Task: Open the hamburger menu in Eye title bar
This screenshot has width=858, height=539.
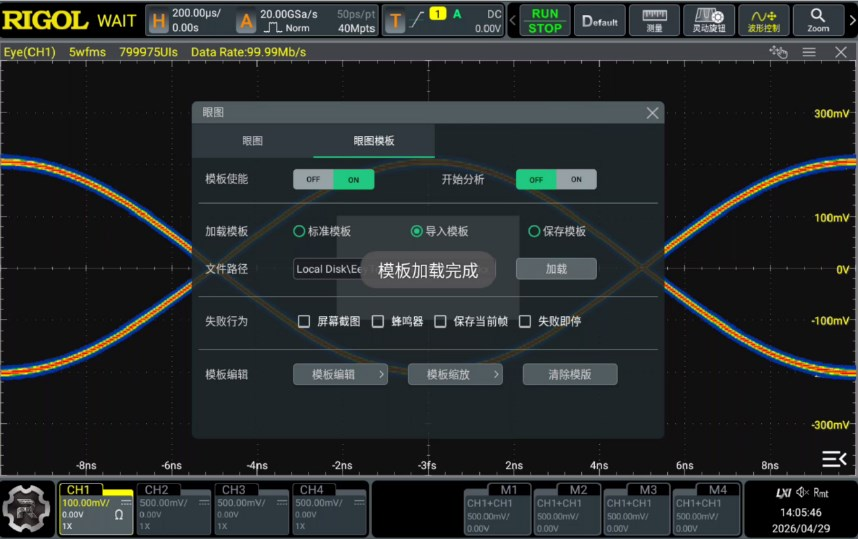Action: click(x=809, y=52)
